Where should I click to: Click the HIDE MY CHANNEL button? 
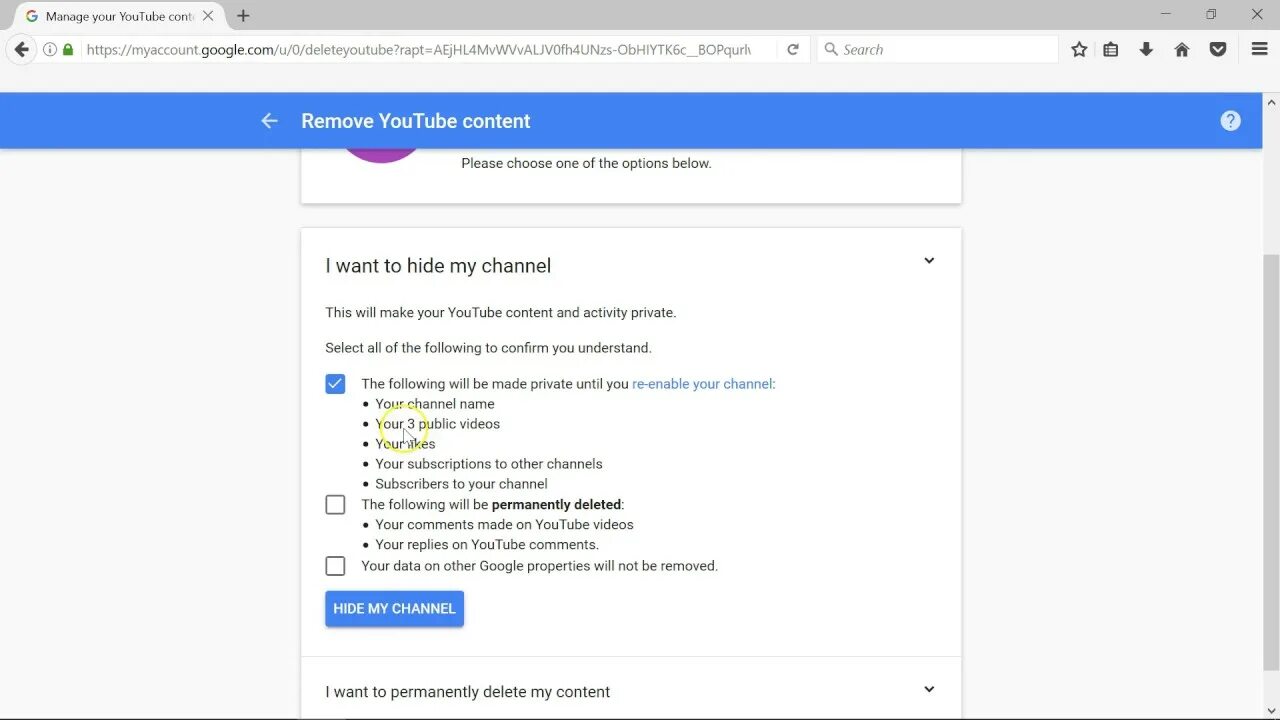(x=394, y=609)
